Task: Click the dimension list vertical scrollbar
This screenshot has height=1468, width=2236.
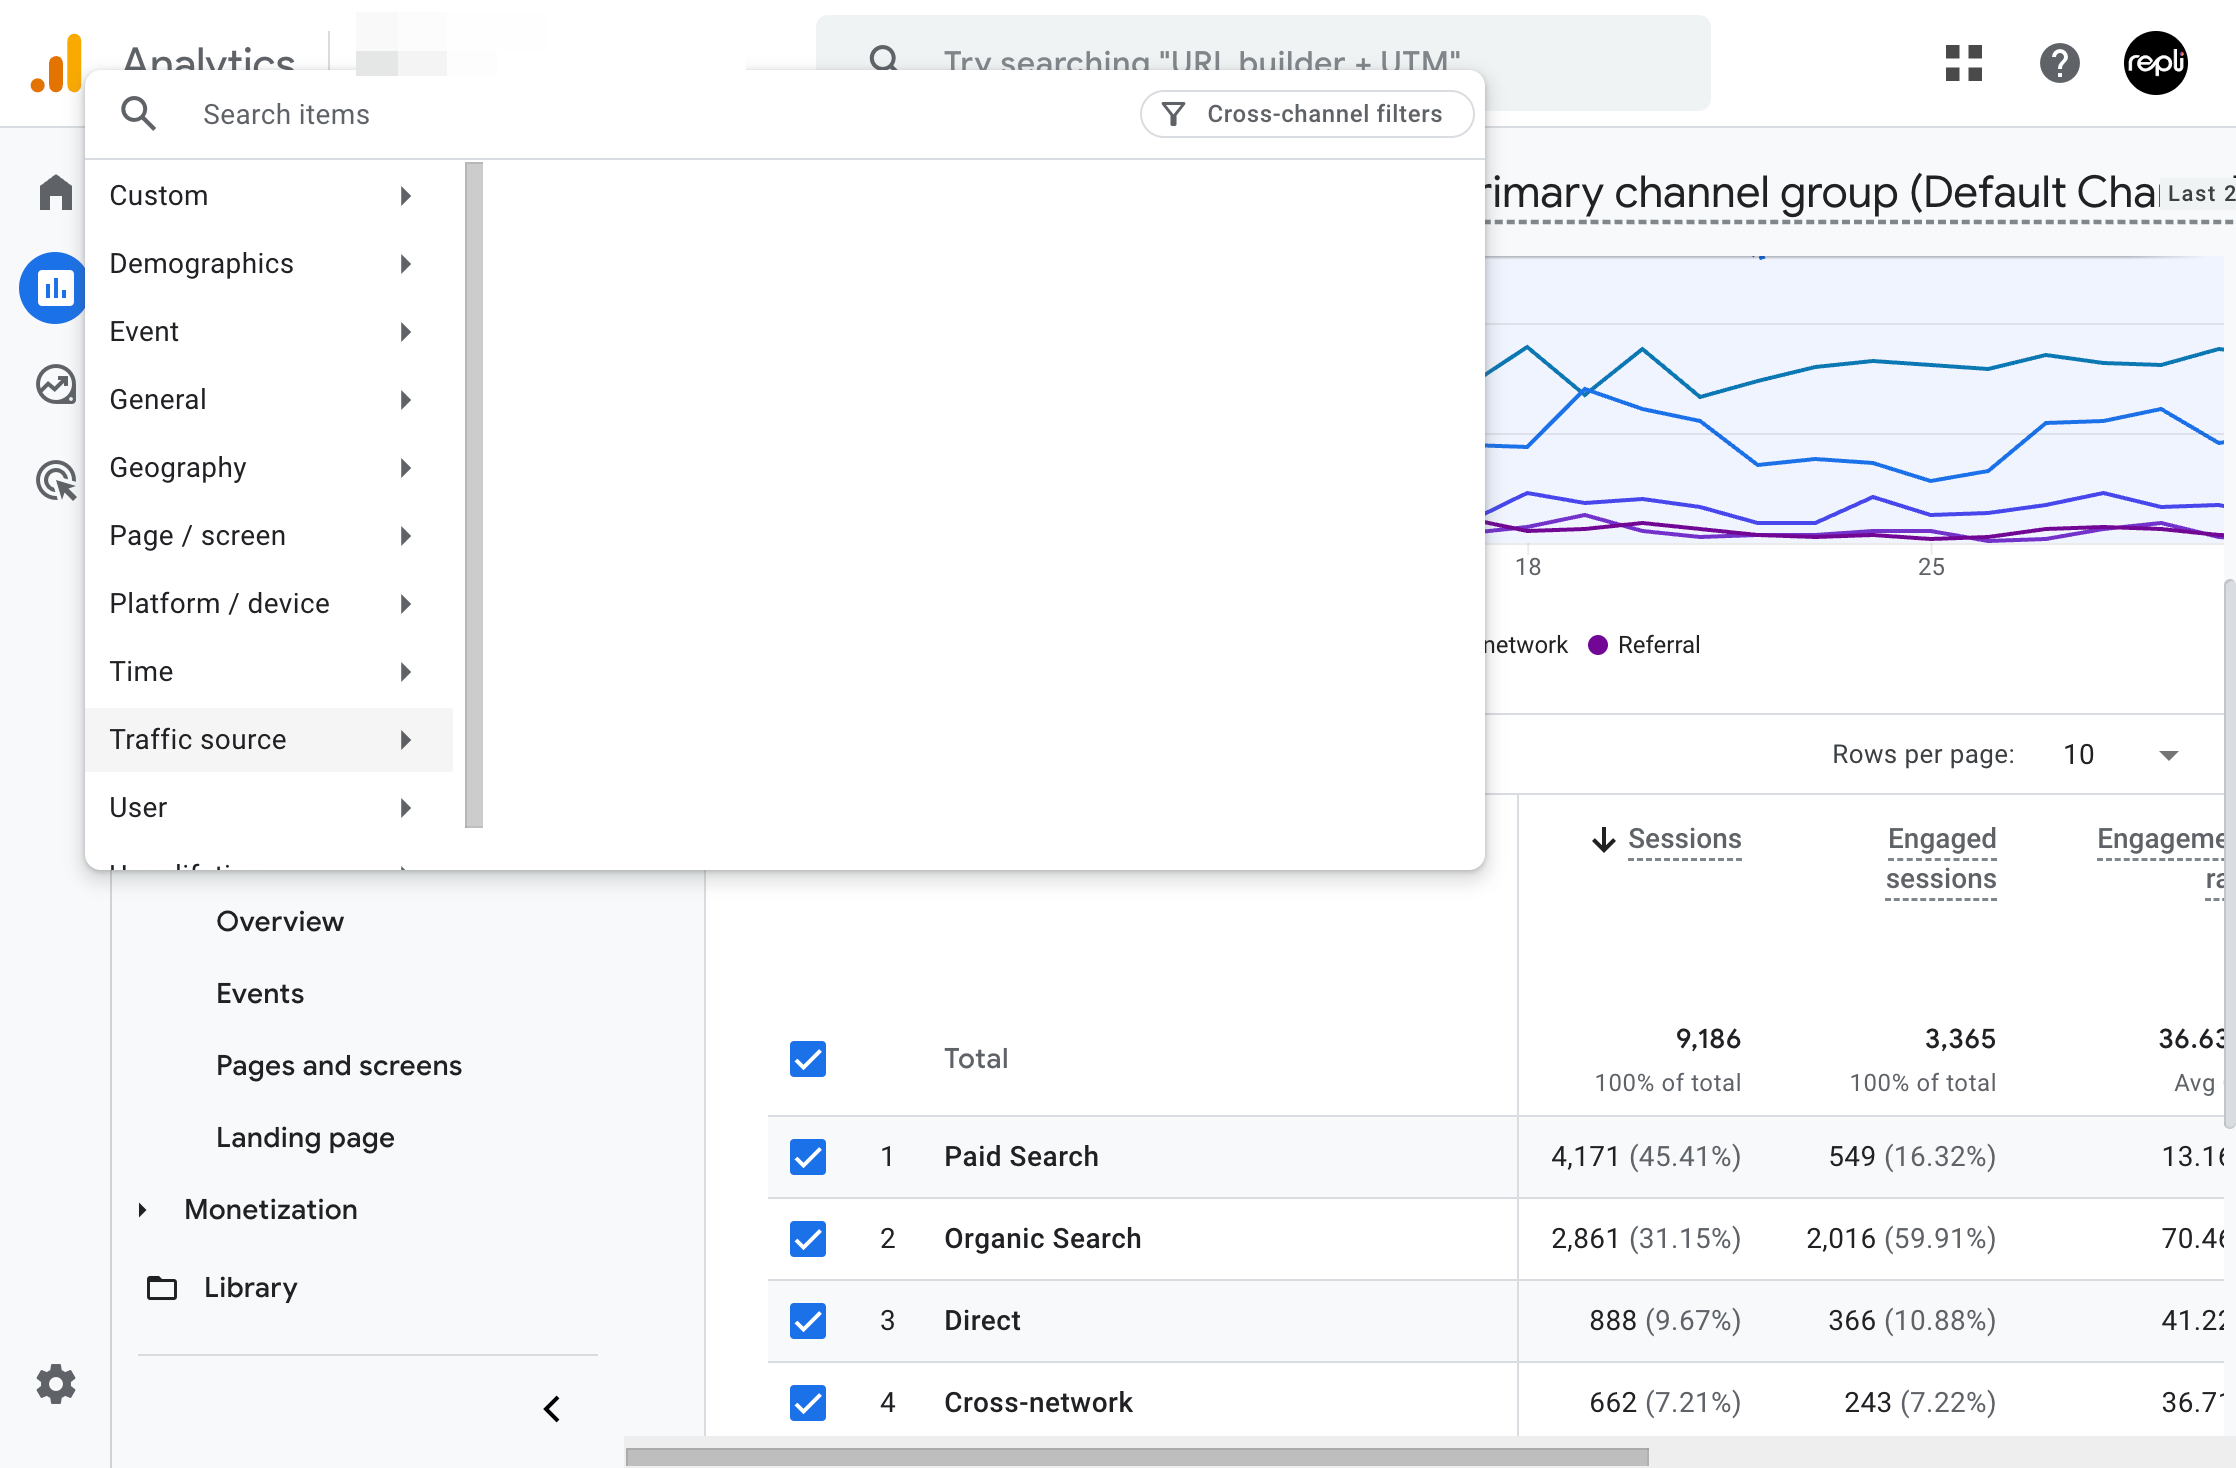Action: coord(474,495)
